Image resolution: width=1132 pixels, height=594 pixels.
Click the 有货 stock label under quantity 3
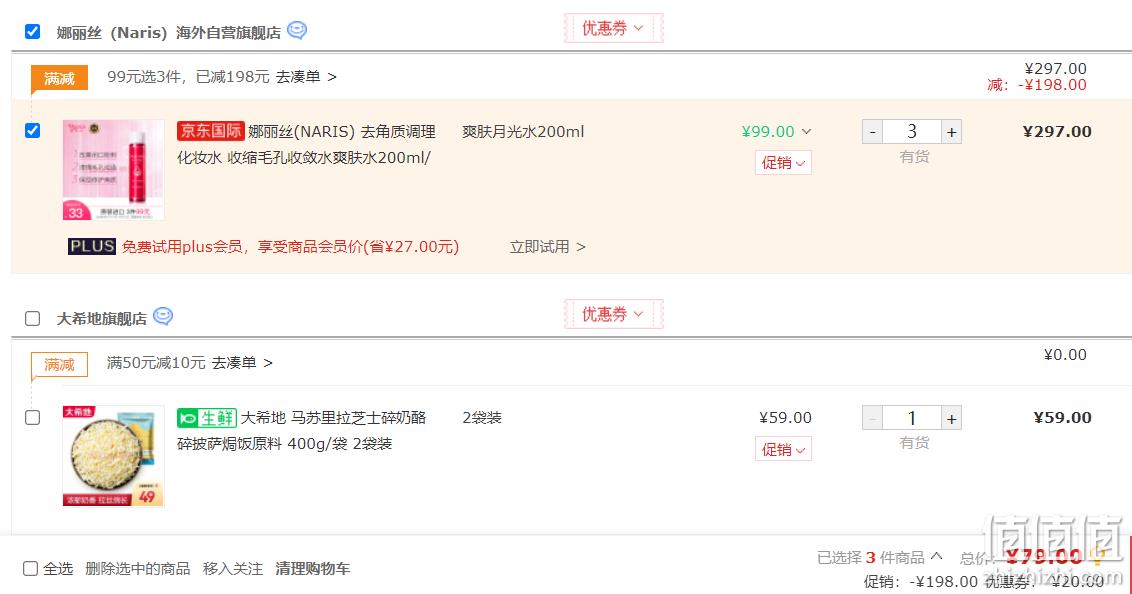pos(914,157)
